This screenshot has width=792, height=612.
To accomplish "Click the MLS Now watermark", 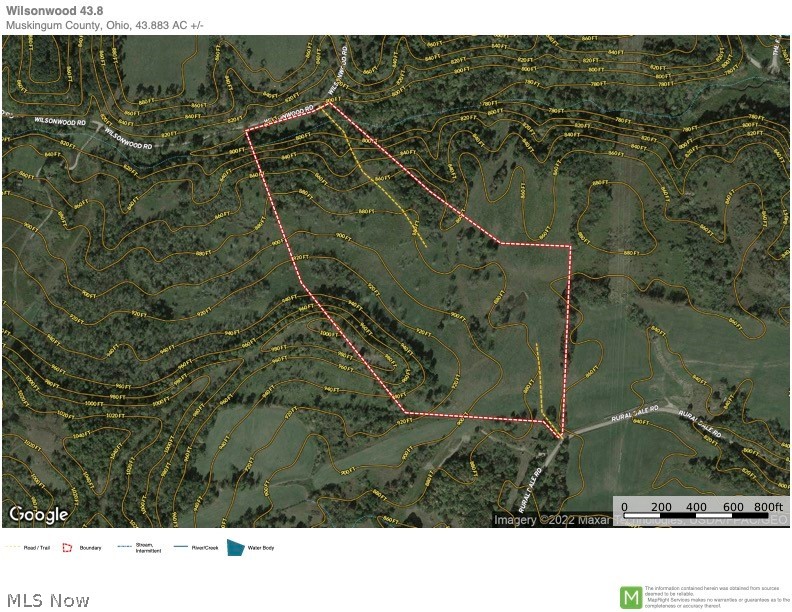I will [x=46, y=600].
